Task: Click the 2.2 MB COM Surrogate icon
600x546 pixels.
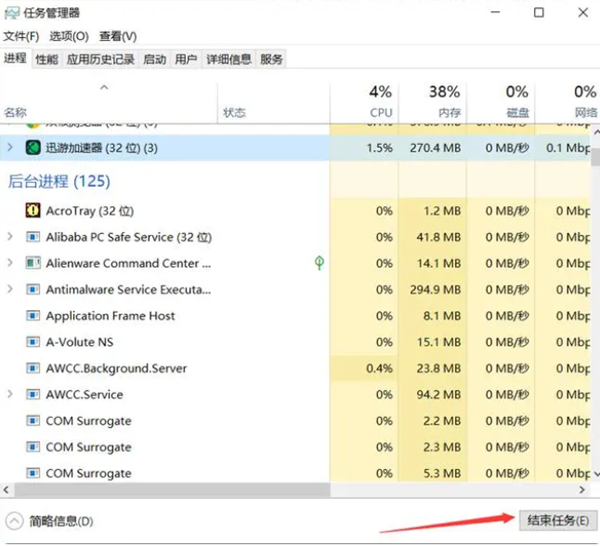Action: [x=33, y=421]
